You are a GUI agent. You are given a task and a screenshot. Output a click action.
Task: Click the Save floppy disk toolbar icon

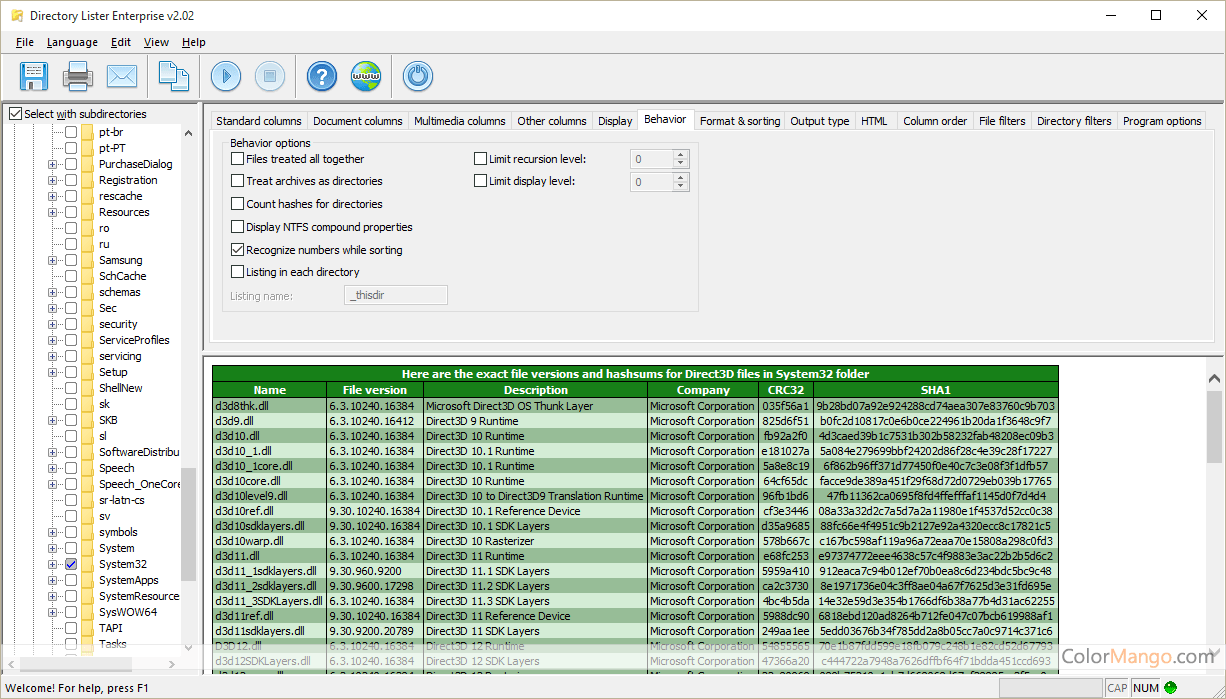pyautogui.click(x=34, y=76)
